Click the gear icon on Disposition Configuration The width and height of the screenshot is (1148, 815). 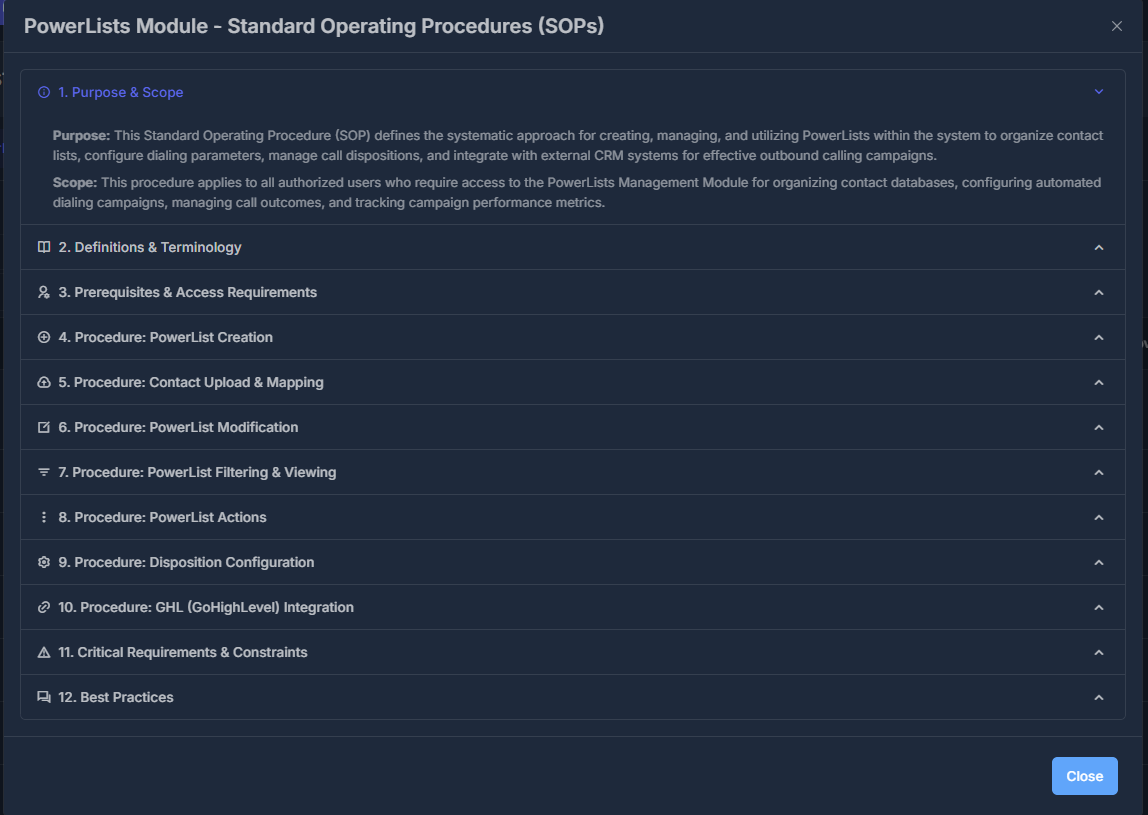(x=42, y=562)
